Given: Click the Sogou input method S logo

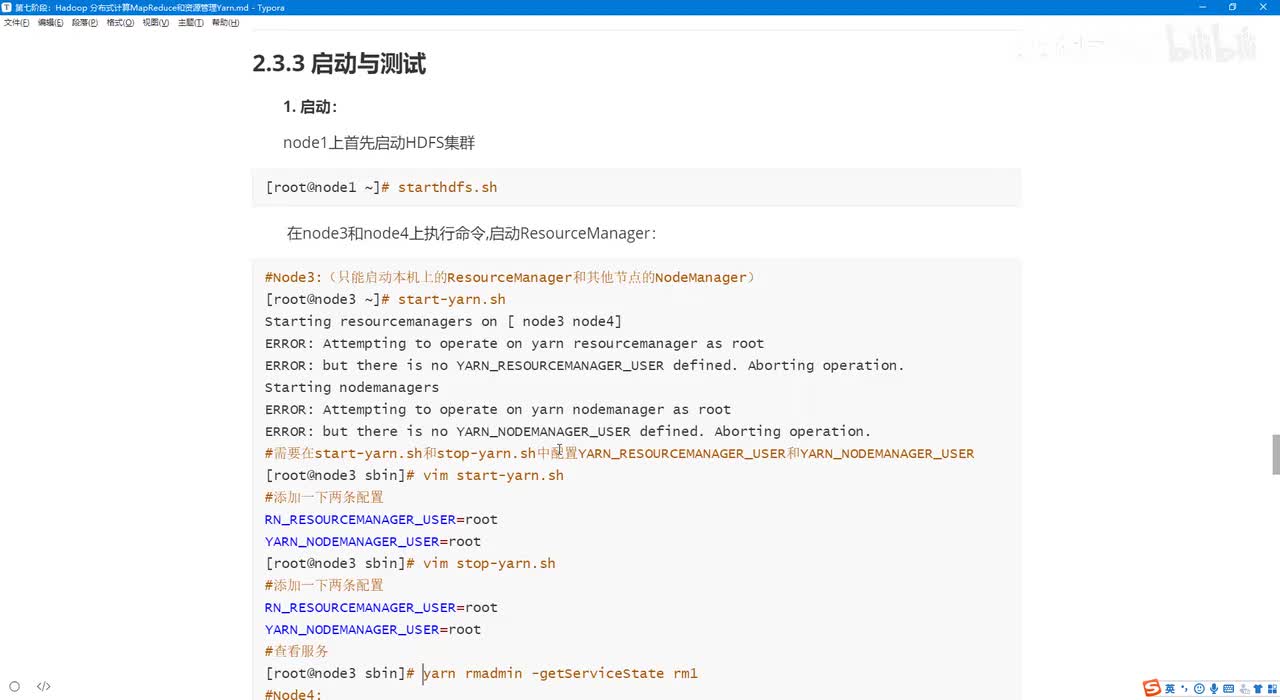Looking at the screenshot, I should coord(1152,688).
